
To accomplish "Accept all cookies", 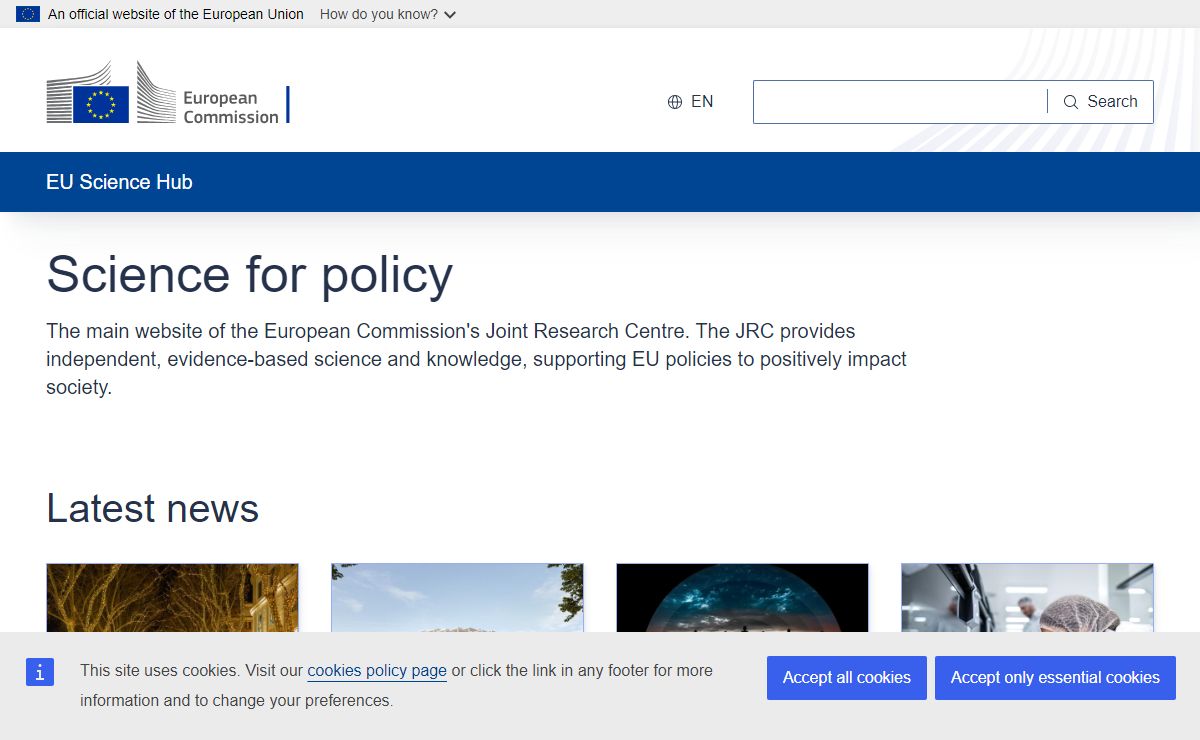I will [847, 678].
